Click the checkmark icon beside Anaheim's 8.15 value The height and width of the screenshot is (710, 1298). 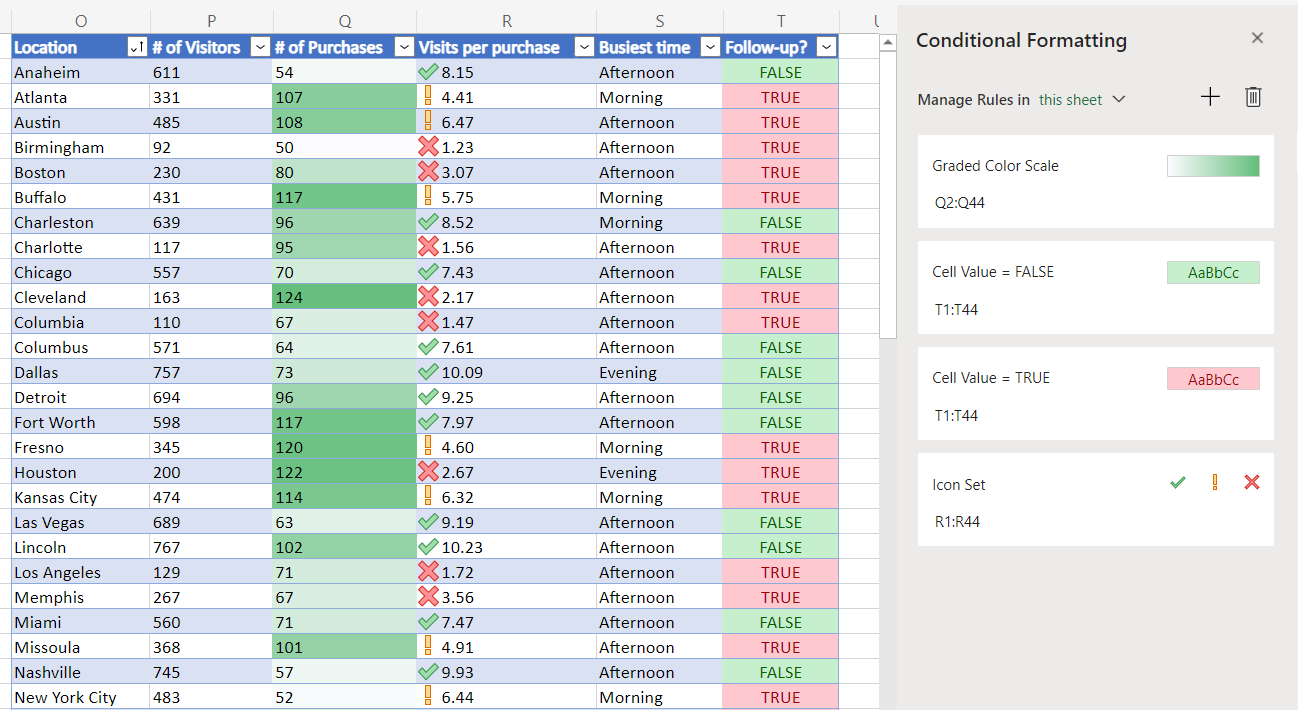point(428,71)
